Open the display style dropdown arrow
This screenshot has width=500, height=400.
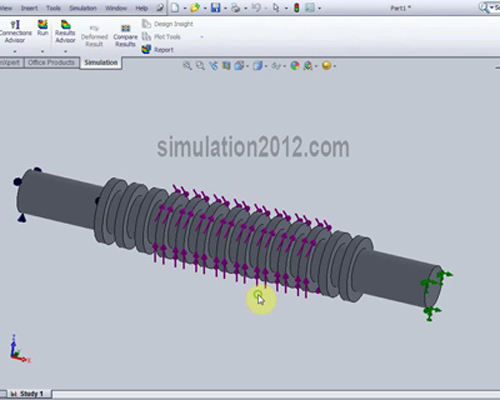tap(266, 66)
